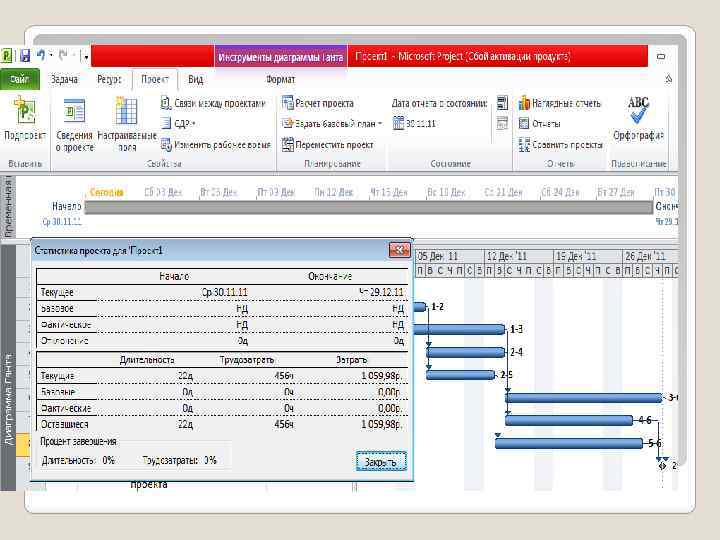720x540 pixels.
Task: Click the Microsoft Project application icon
Action: click(x=6, y=56)
